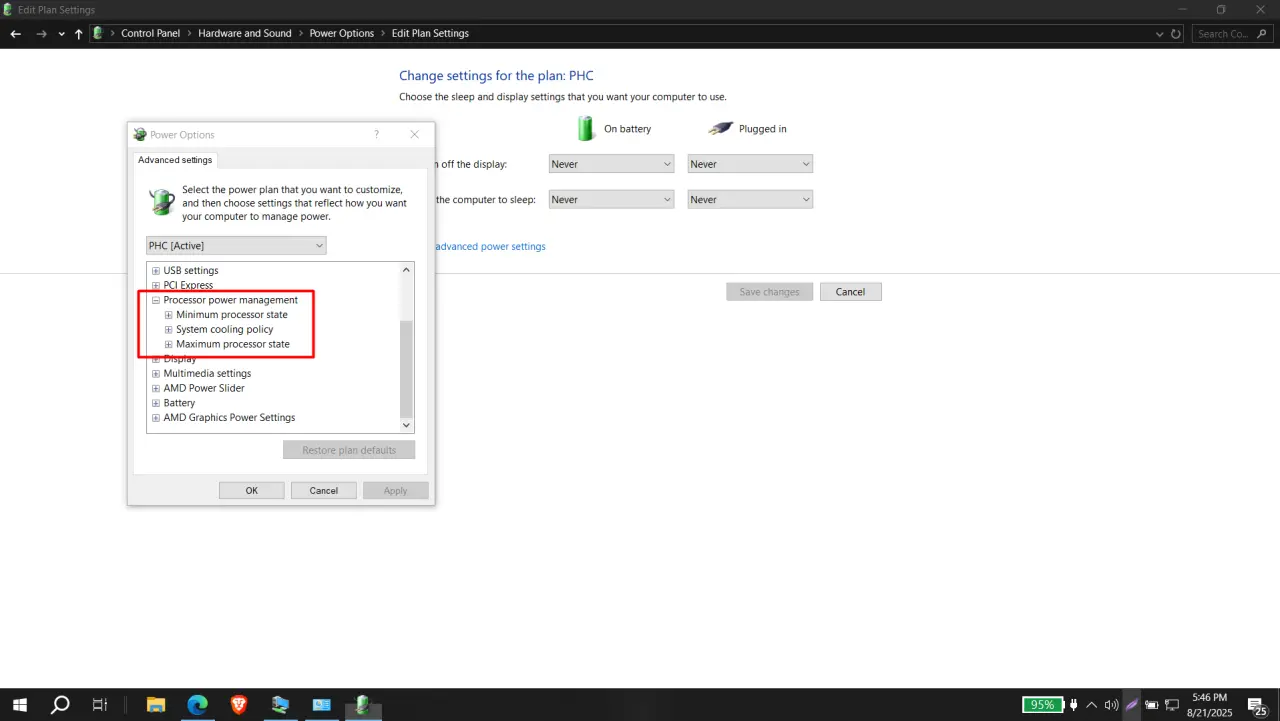This screenshot has height=721, width=1280.
Task: Click the advanced power settings link
Action: click(x=490, y=246)
